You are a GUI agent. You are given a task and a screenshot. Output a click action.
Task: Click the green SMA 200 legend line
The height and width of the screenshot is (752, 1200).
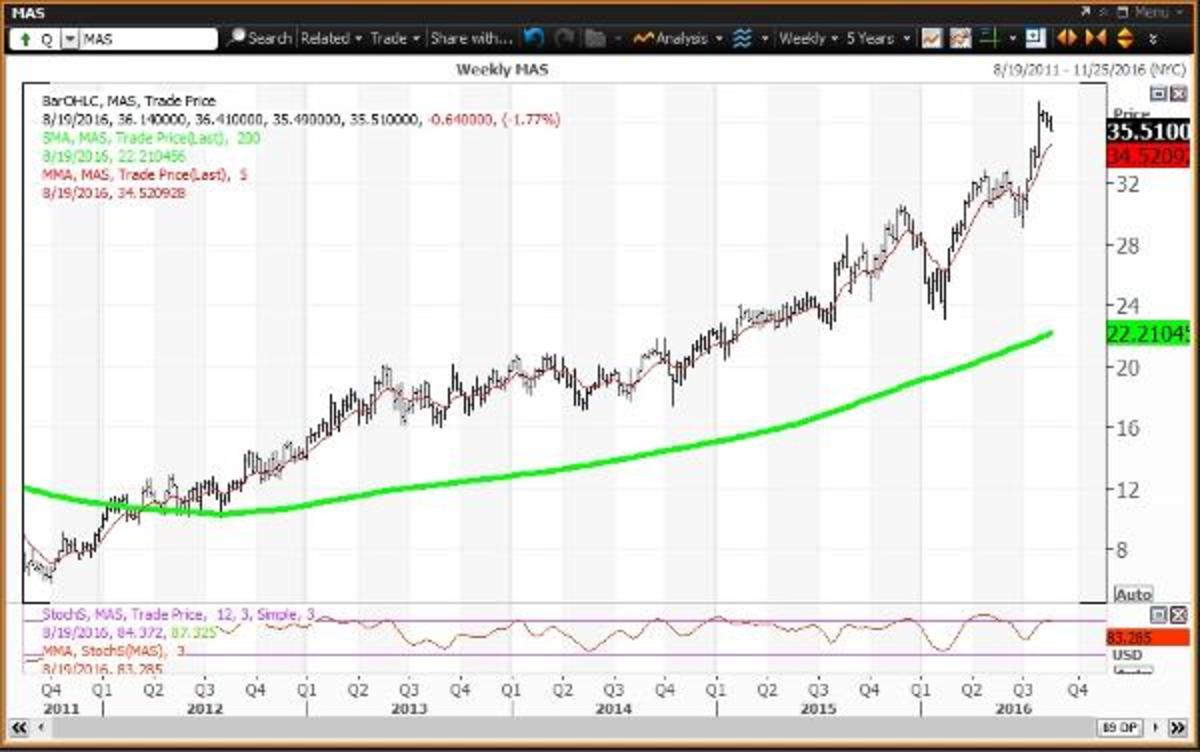[151, 137]
